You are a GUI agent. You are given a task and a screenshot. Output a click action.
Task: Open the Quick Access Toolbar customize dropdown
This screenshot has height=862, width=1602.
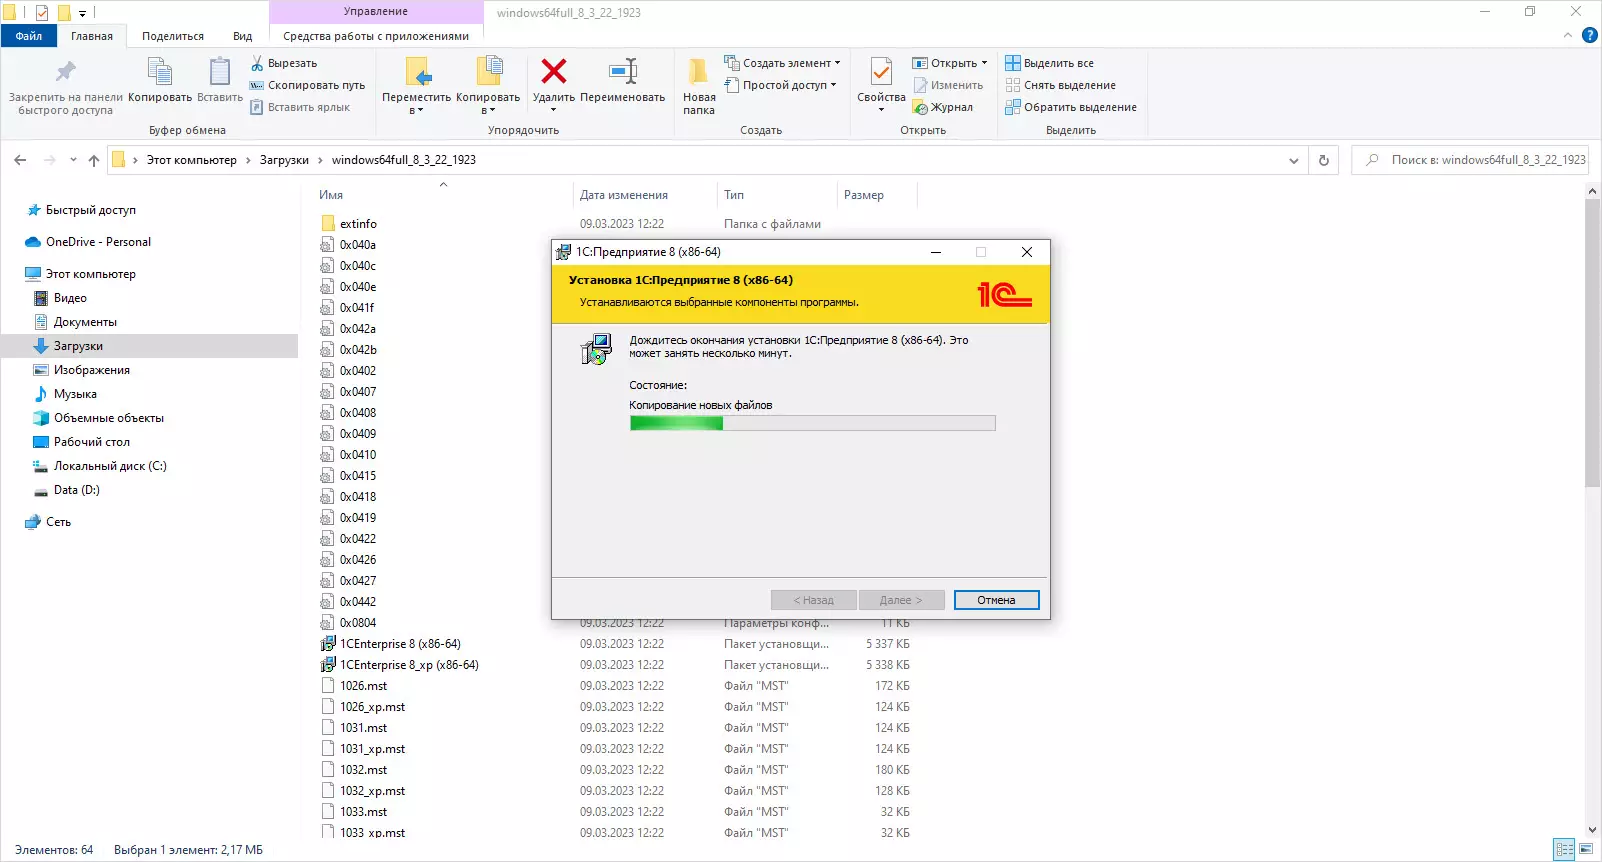pyautogui.click(x=82, y=13)
